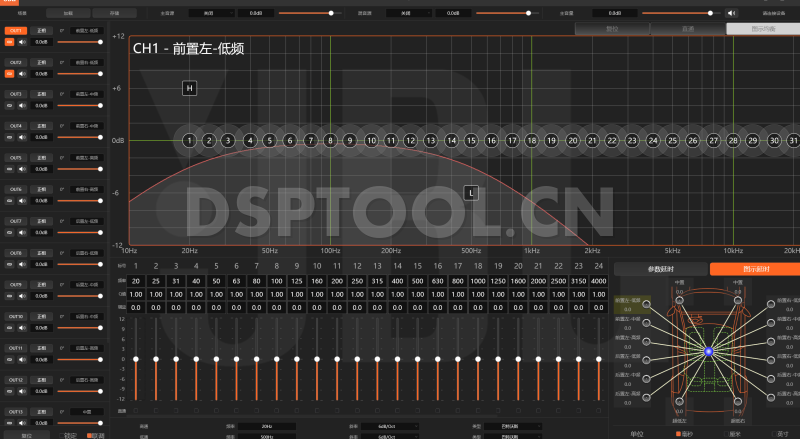Viewport: 800px width, 439px height.
Task: Click the 20Hz high-pass frequency field
Action: click(x=267, y=425)
